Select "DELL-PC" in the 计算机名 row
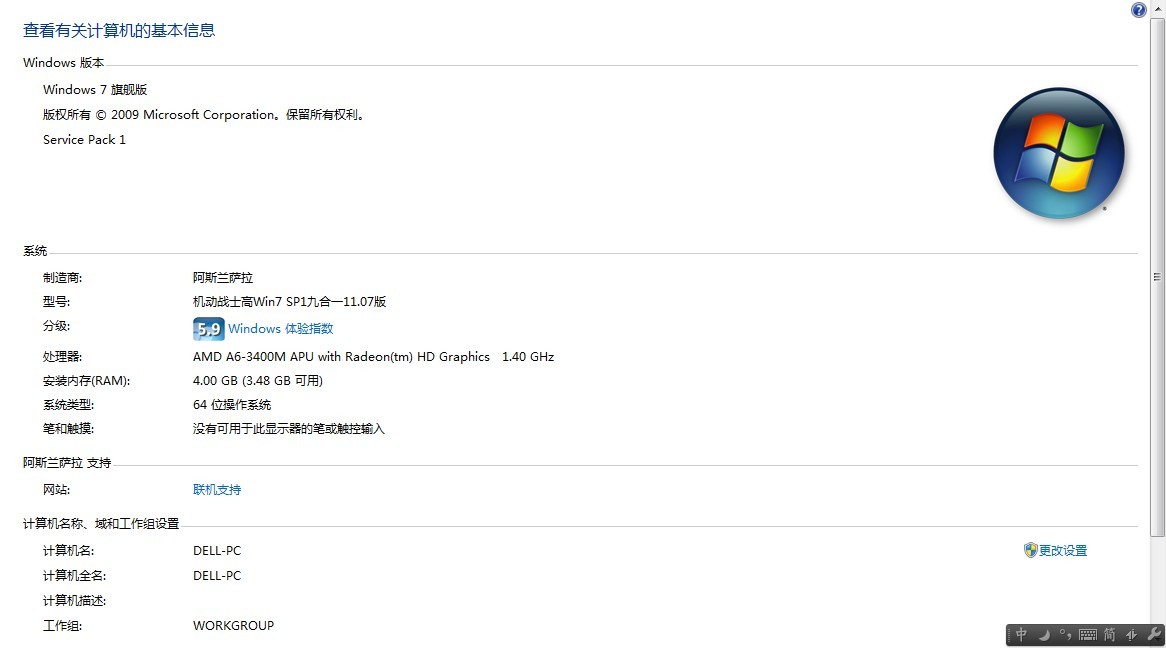Screen dimensions: 1166x648 [x=217, y=551]
